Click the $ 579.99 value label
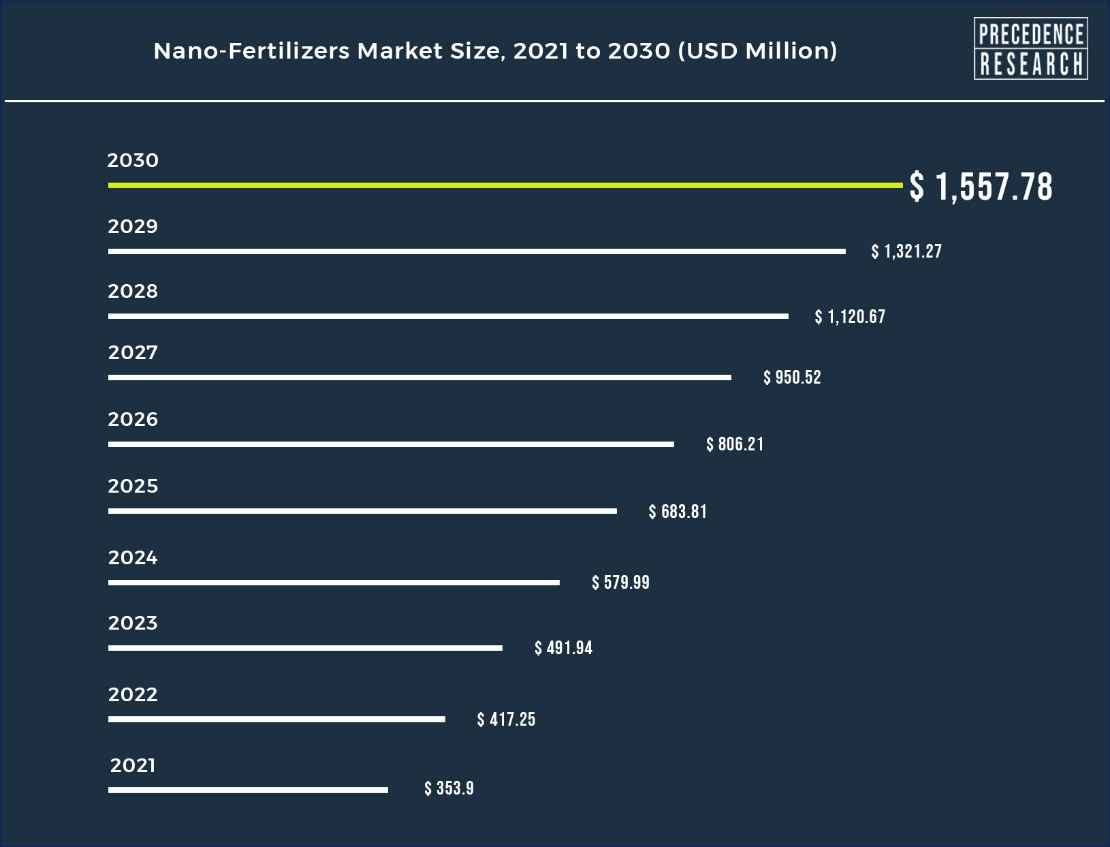The height and width of the screenshot is (847, 1110). click(621, 582)
